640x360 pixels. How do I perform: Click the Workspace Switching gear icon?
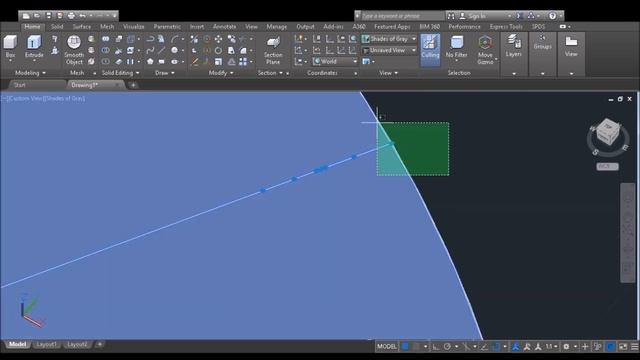(x=566, y=347)
